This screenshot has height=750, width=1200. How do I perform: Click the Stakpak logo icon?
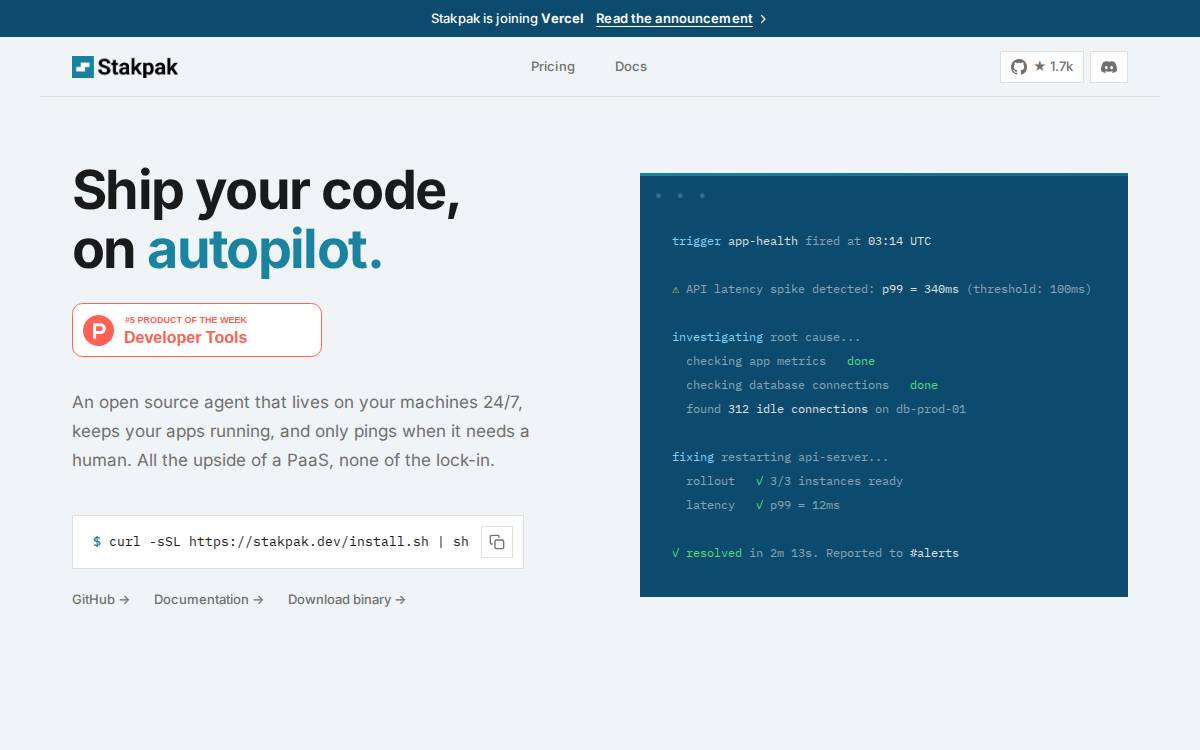83,67
